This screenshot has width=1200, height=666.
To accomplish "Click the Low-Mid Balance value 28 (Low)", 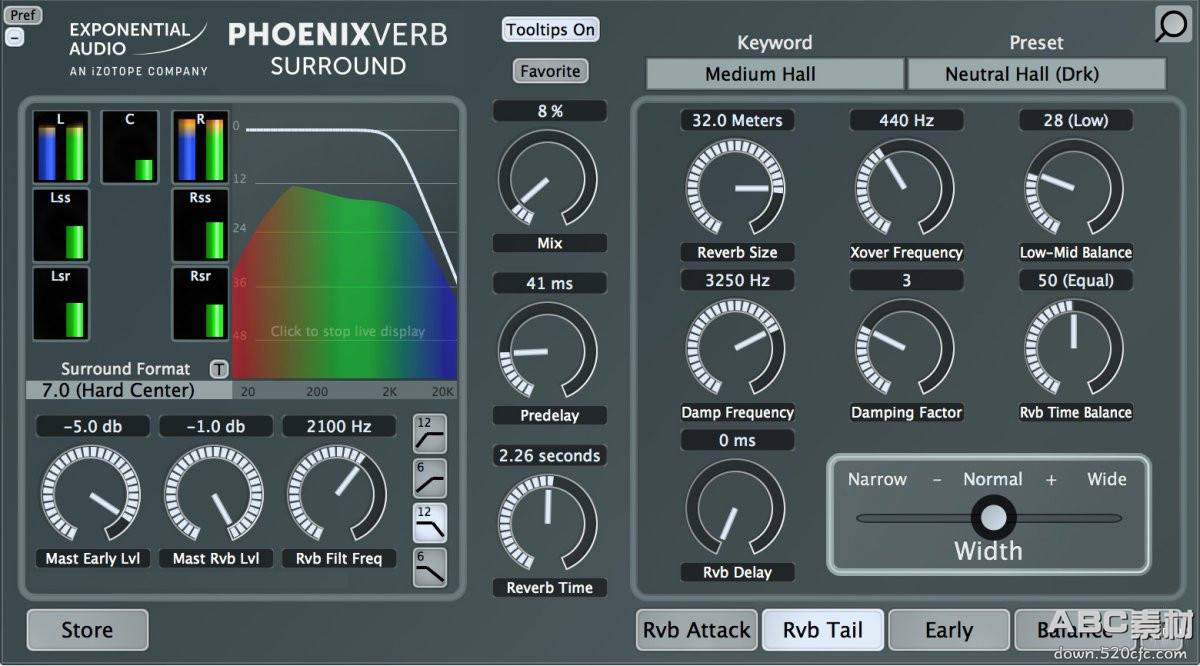I will pyautogui.click(x=1076, y=120).
